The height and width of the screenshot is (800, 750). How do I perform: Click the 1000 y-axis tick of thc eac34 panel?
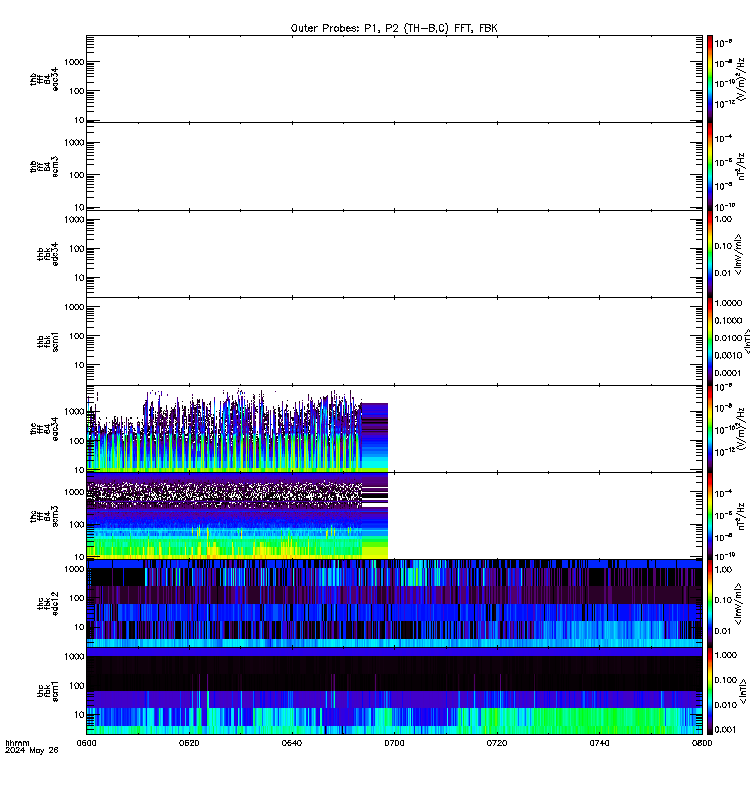74,412
